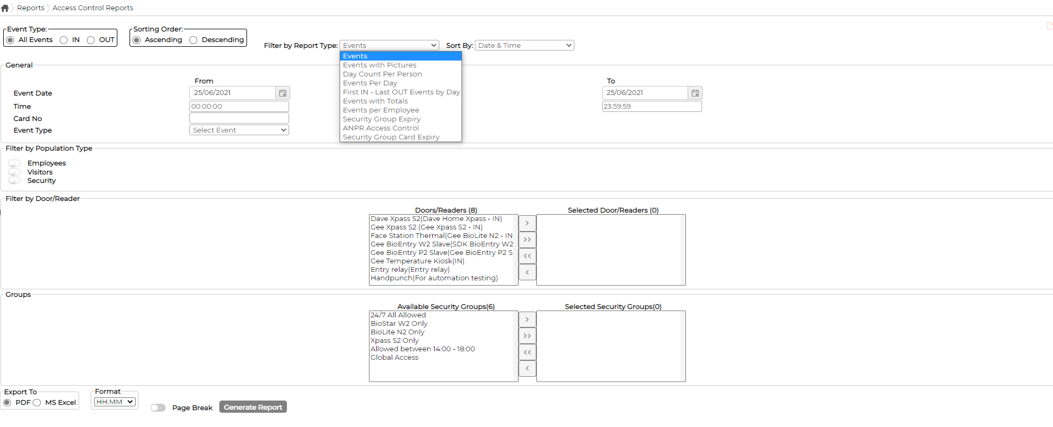Screen dimensions: 1053x427
Task: Select Xpass S2 Only security group
Action: (442, 340)
